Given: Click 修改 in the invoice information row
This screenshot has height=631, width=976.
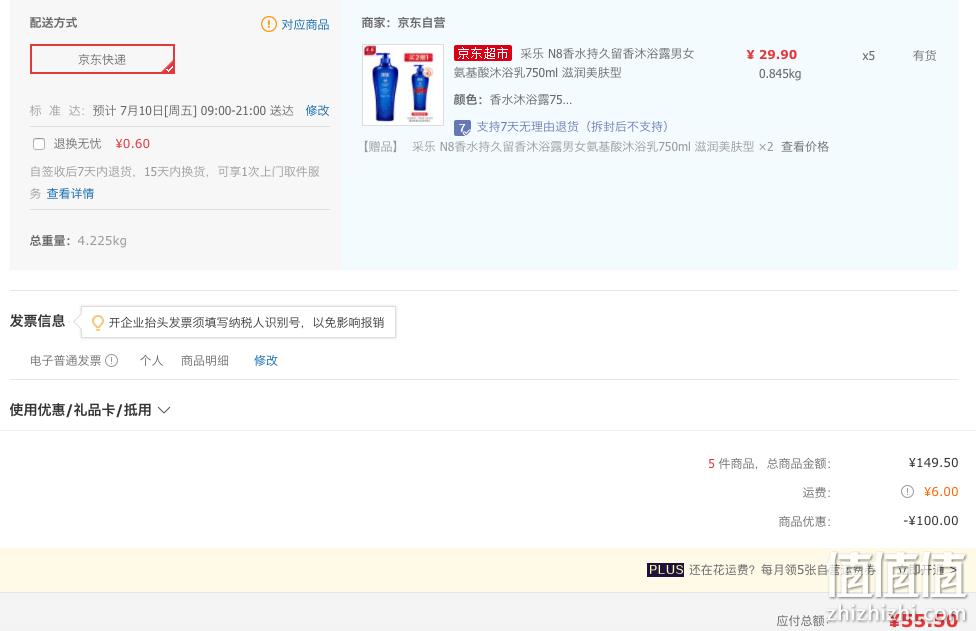Looking at the screenshot, I should 266,360.
